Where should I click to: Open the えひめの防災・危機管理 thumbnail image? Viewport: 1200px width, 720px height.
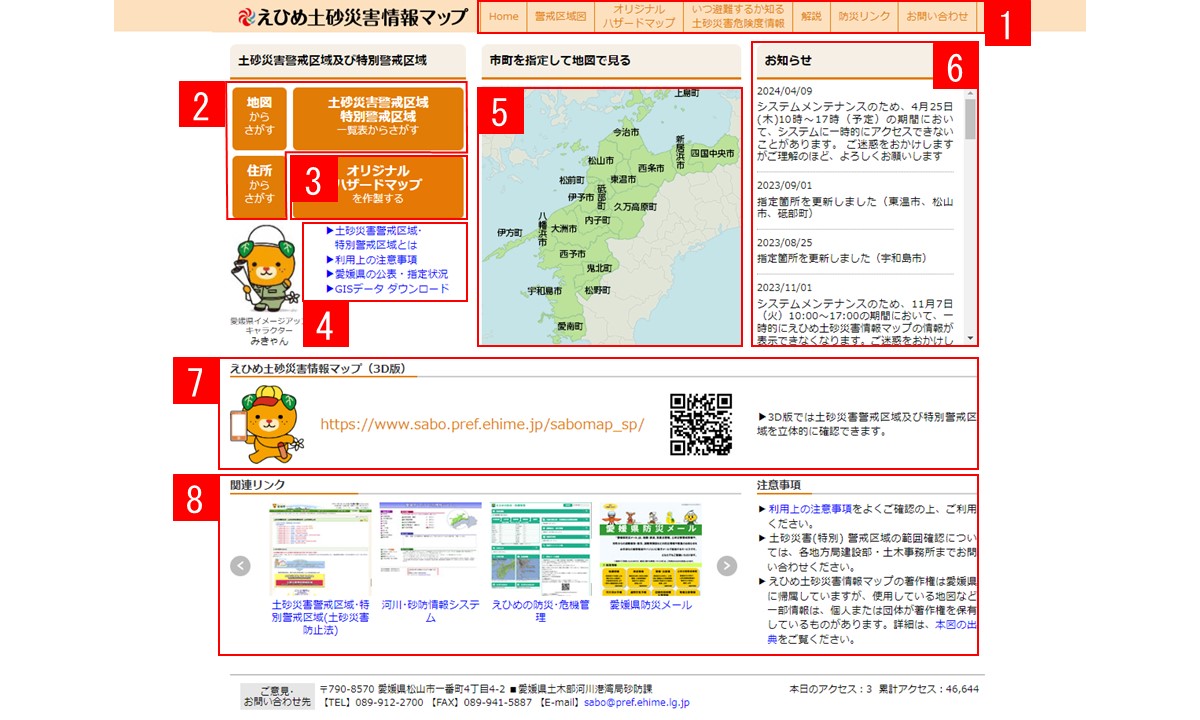[x=541, y=549]
